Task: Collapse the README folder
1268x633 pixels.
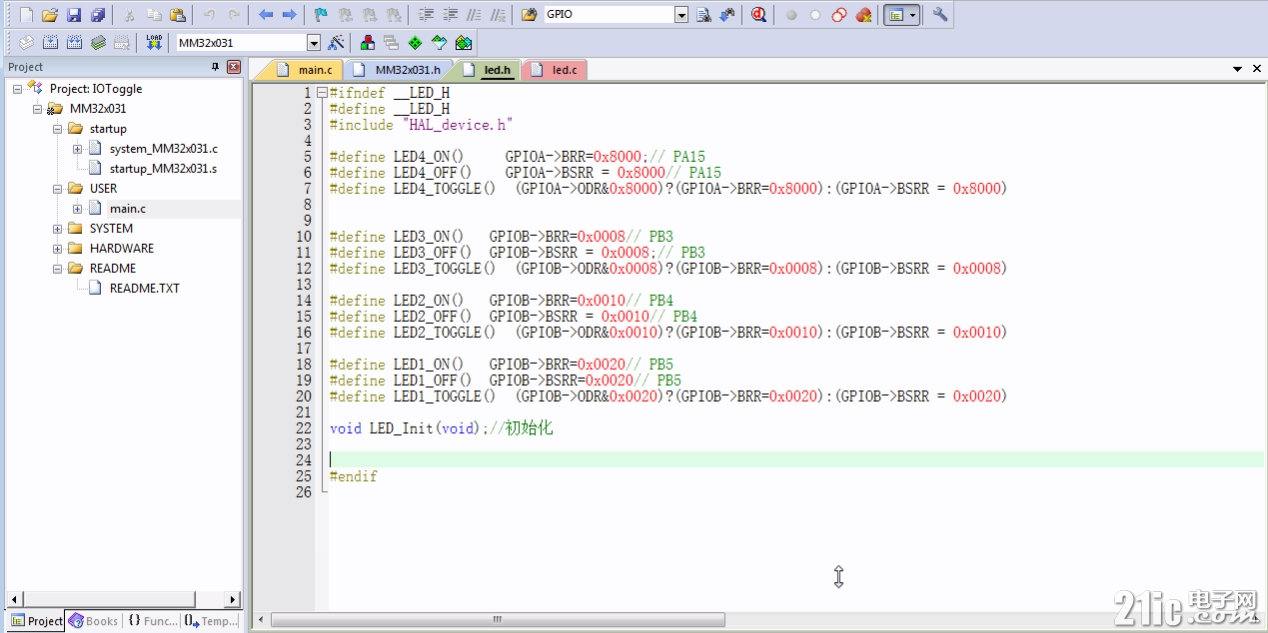Action: pos(57,269)
